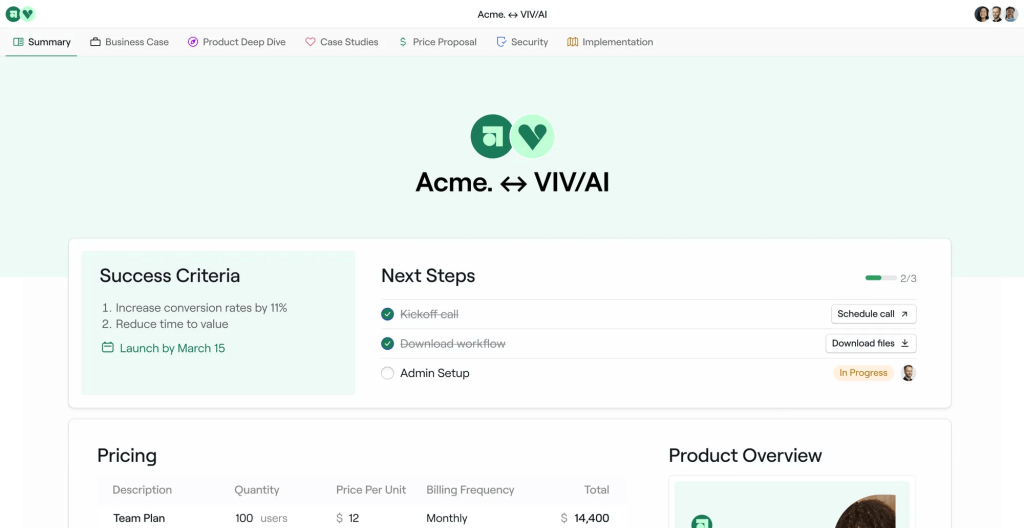This screenshot has width=1024, height=528.
Task: Click the shield icon for Security
Action: [x=501, y=42]
